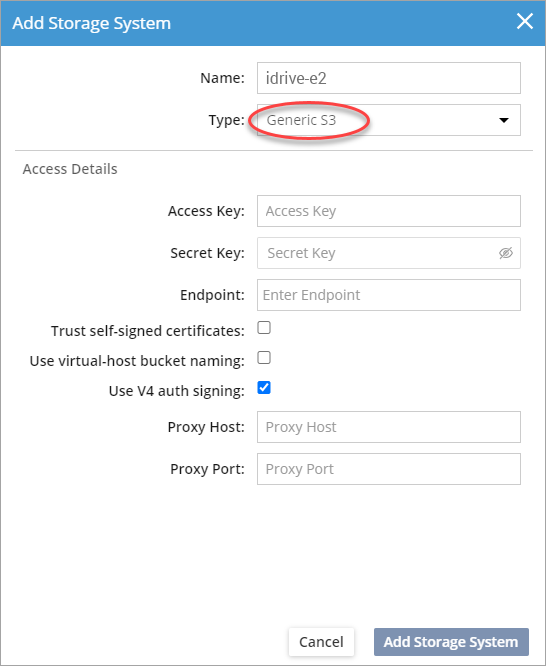Click the Endpoint input box
Viewport: 546px width, 666px height.
(x=388, y=295)
